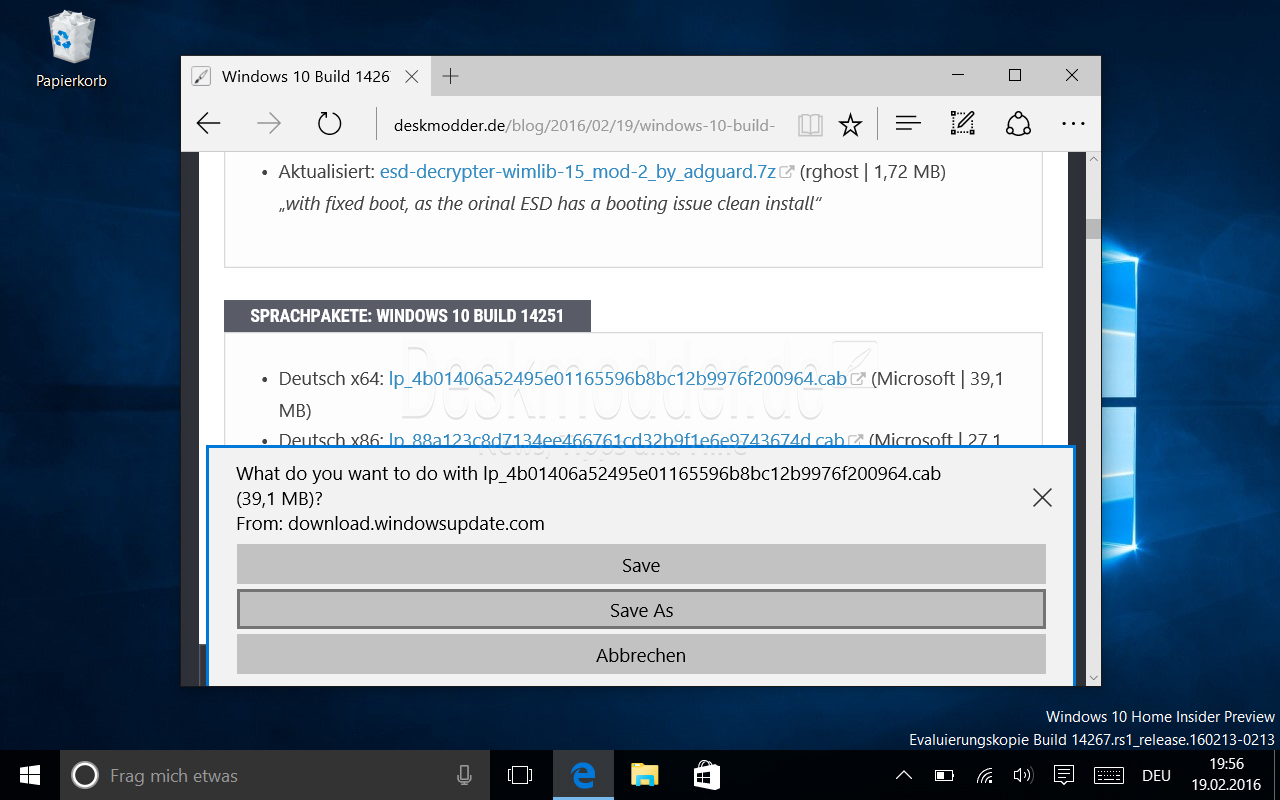Show hidden tray icons chevron
Image resolution: width=1280 pixels, height=800 pixels.
(903, 775)
